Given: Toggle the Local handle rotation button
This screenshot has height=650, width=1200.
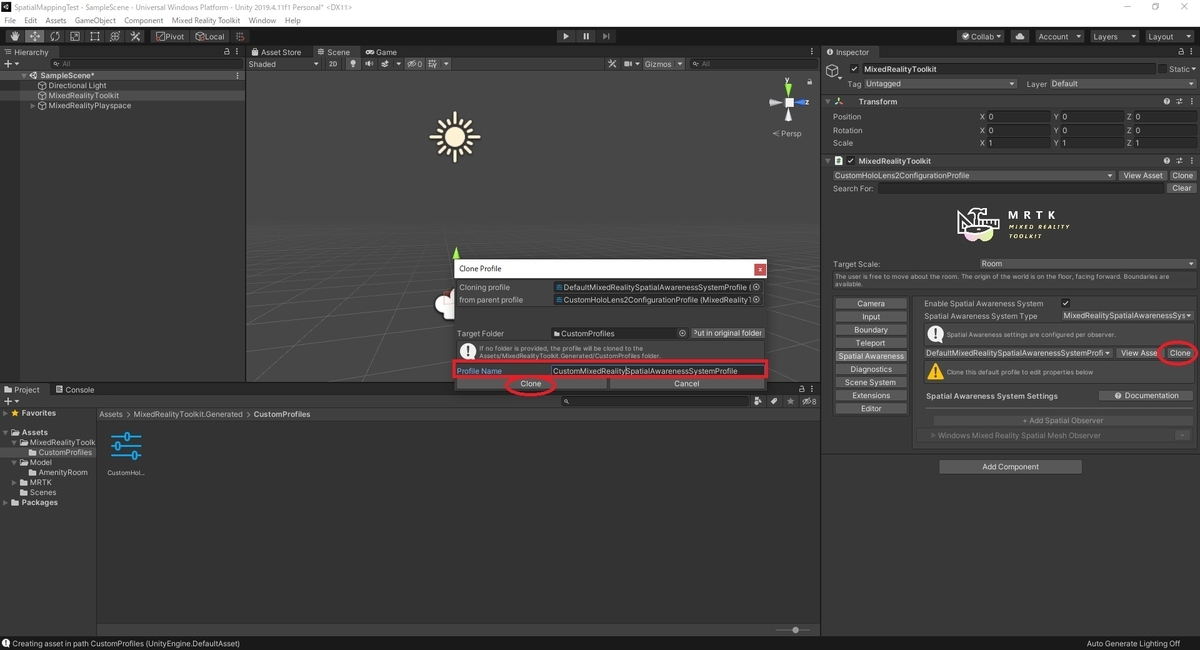Looking at the screenshot, I should (210, 36).
